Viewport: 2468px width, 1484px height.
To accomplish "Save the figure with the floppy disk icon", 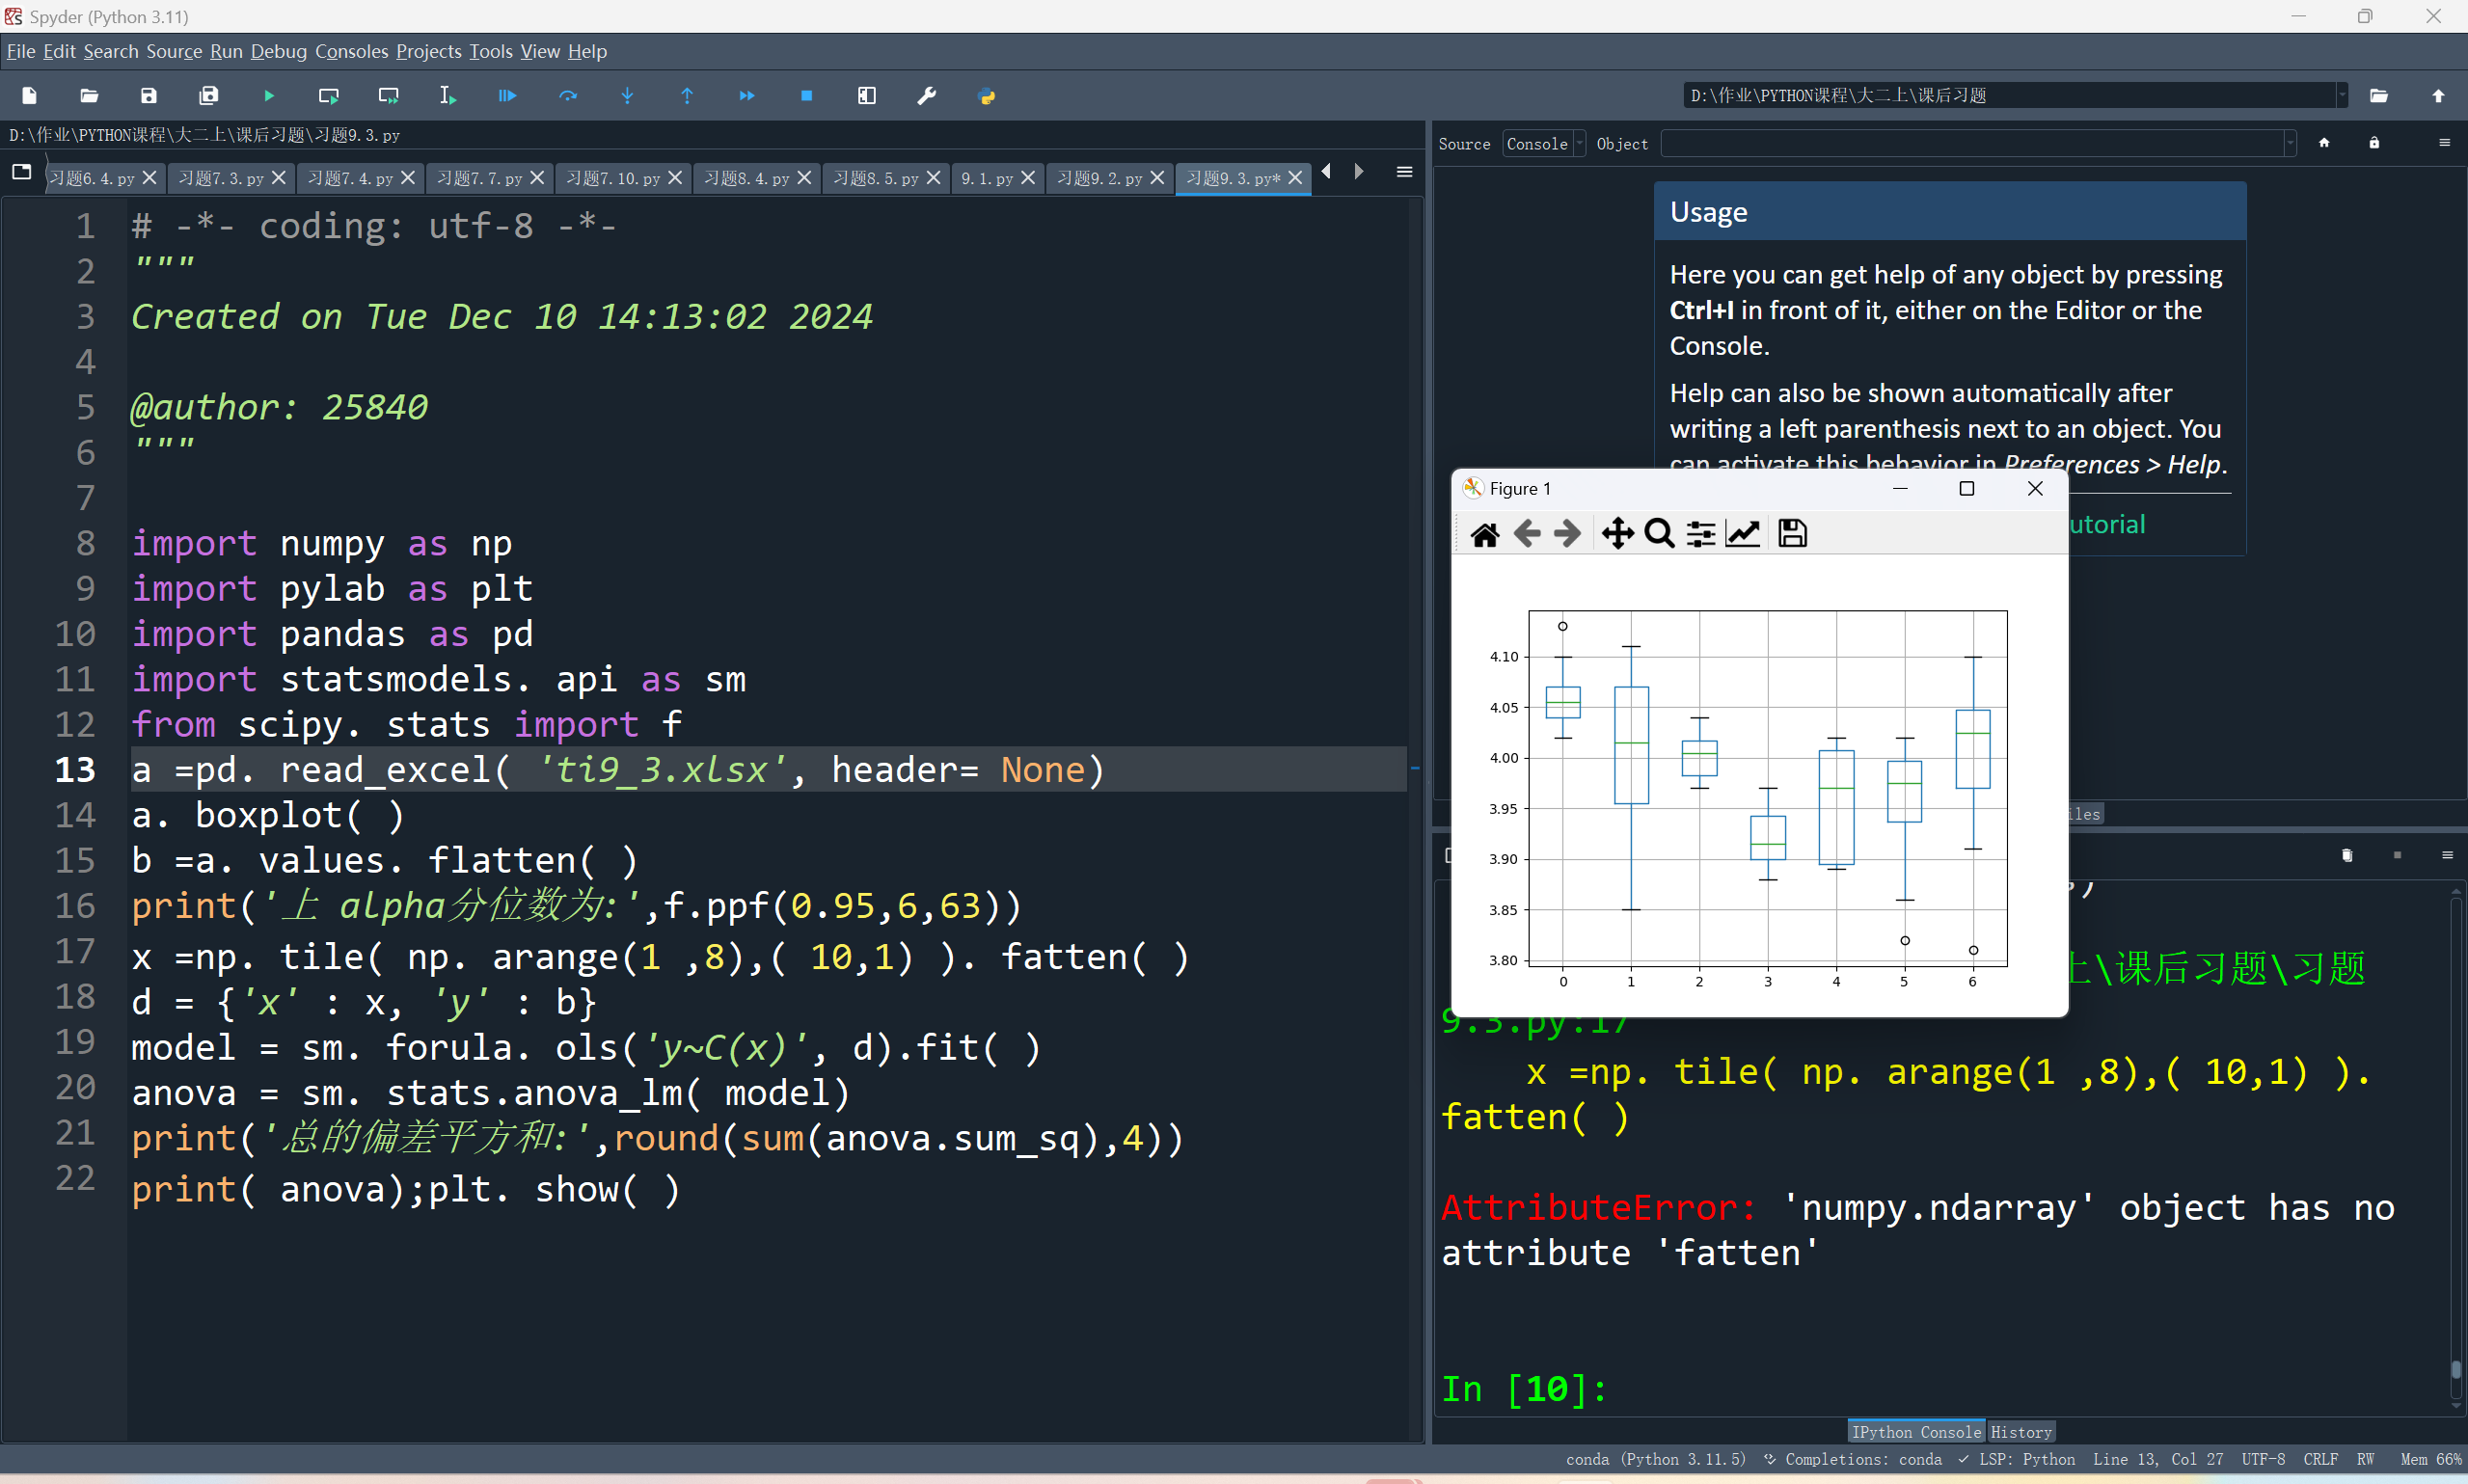I will [x=1792, y=534].
